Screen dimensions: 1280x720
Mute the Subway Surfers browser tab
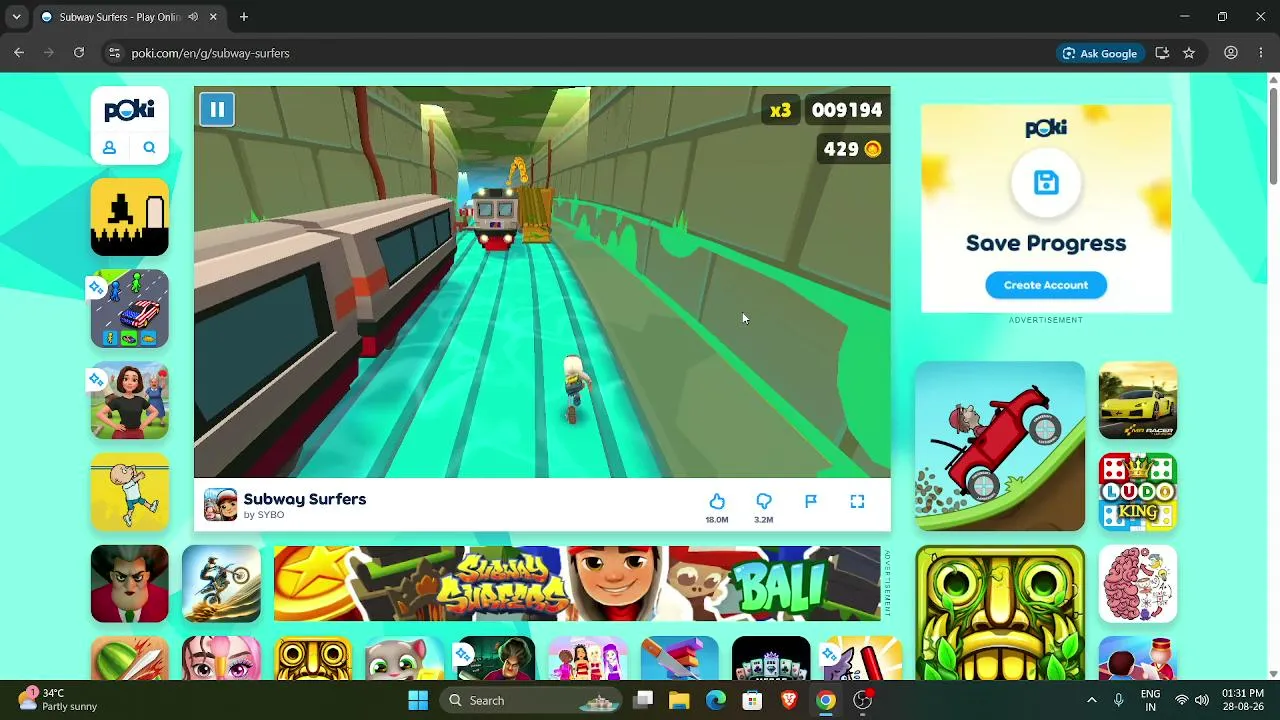point(193,17)
